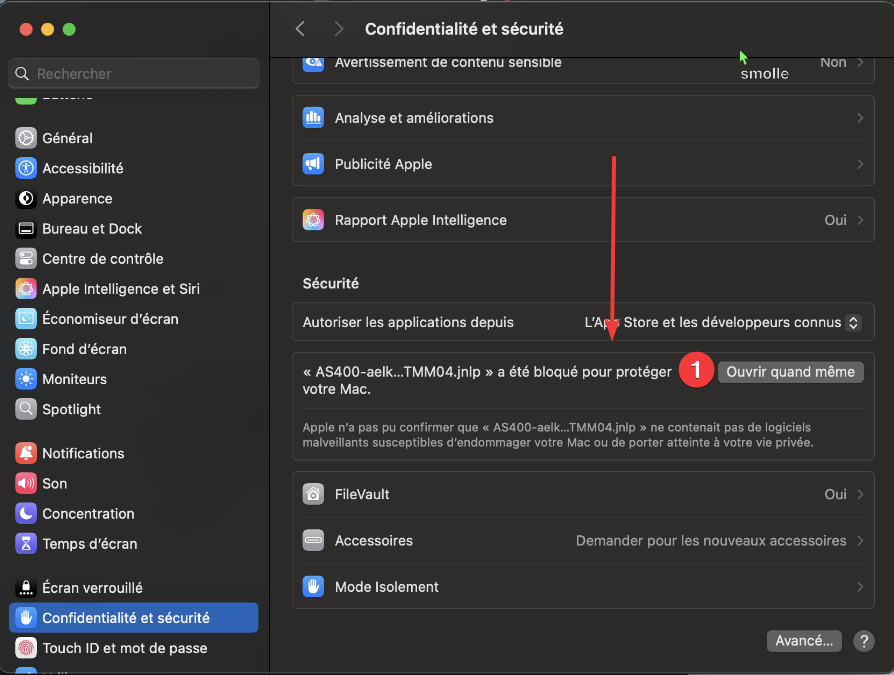The width and height of the screenshot is (894, 675).
Task: Click the FileVault house icon
Action: [313, 494]
